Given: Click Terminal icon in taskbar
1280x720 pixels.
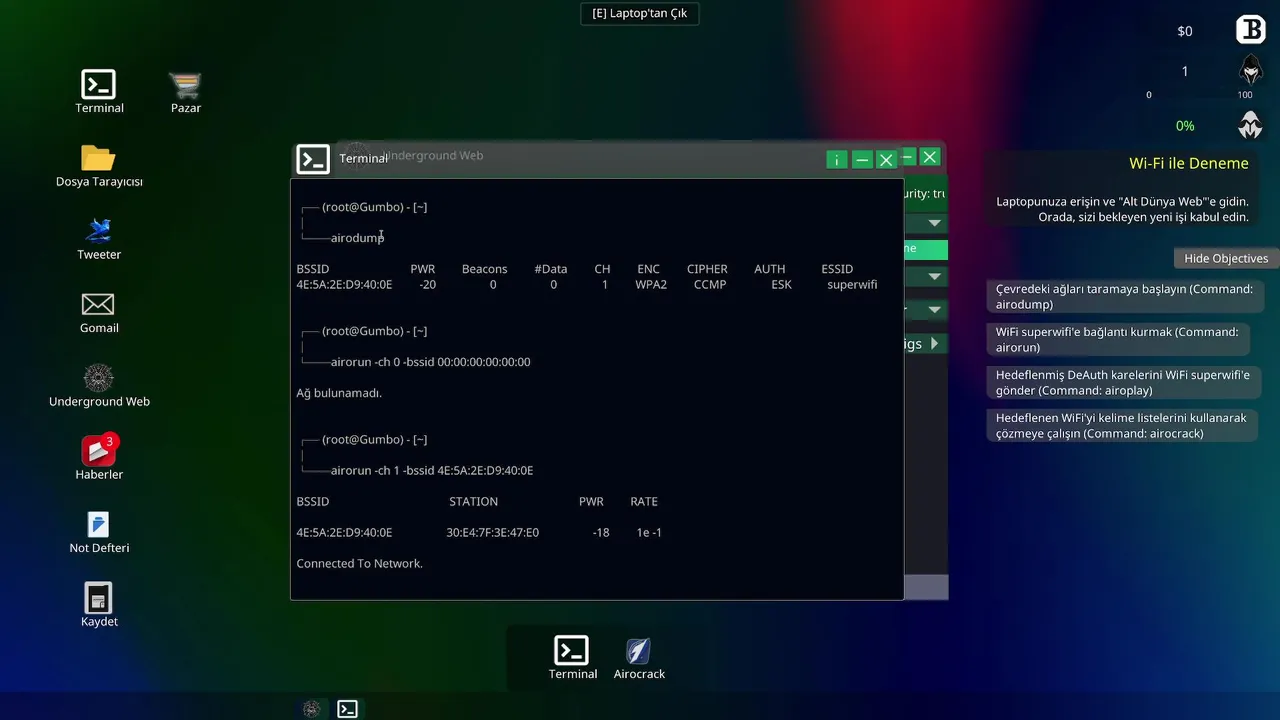Looking at the screenshot, I should tap(347, 709).
